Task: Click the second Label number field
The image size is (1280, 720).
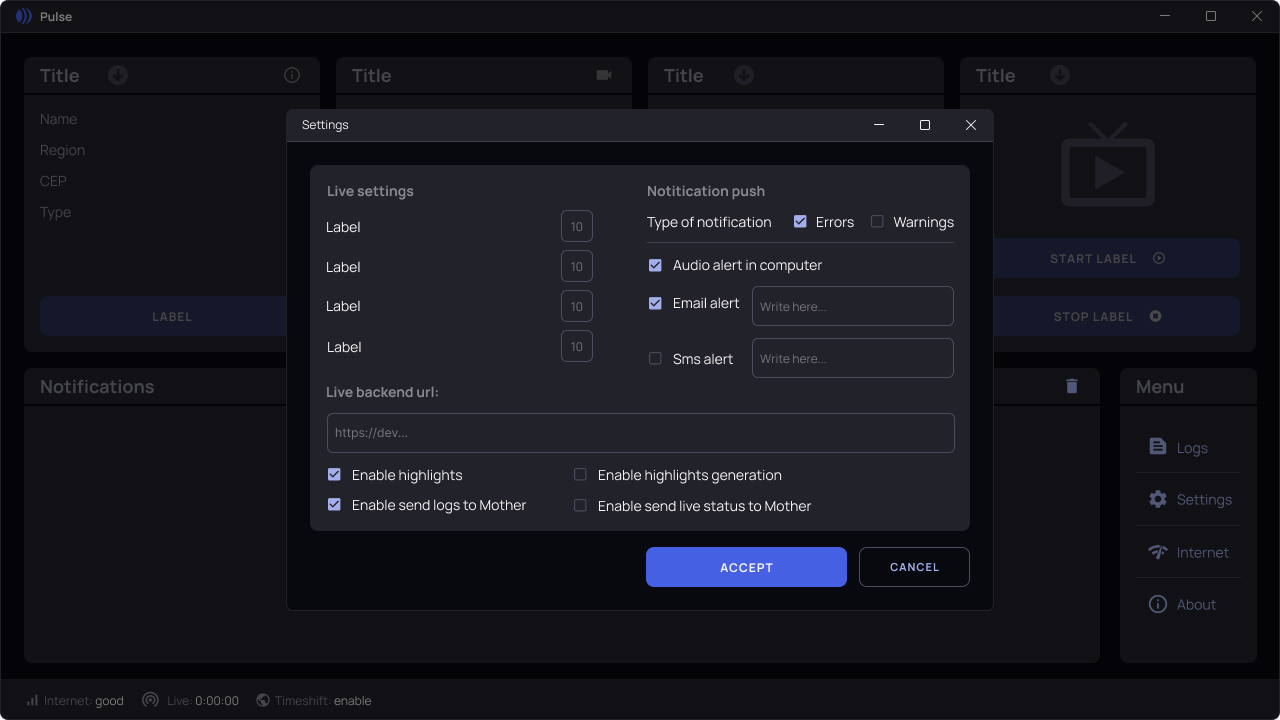Action: pos(577,266)
